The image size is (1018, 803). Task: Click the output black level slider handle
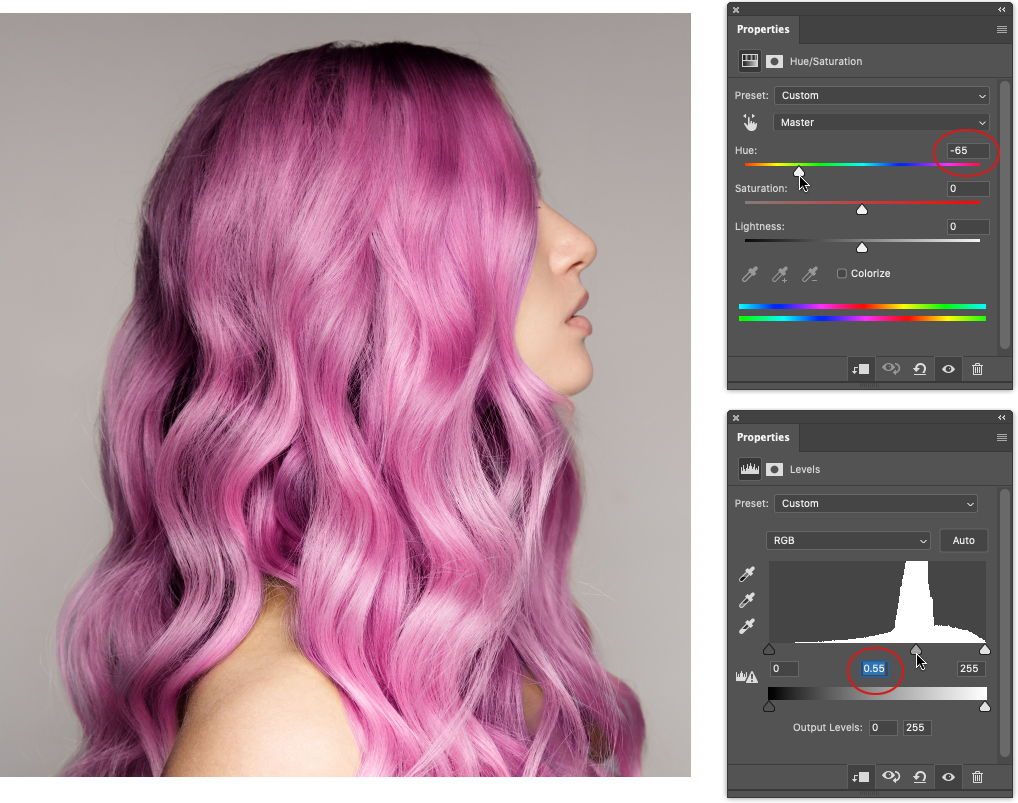(x=769, y=707)
